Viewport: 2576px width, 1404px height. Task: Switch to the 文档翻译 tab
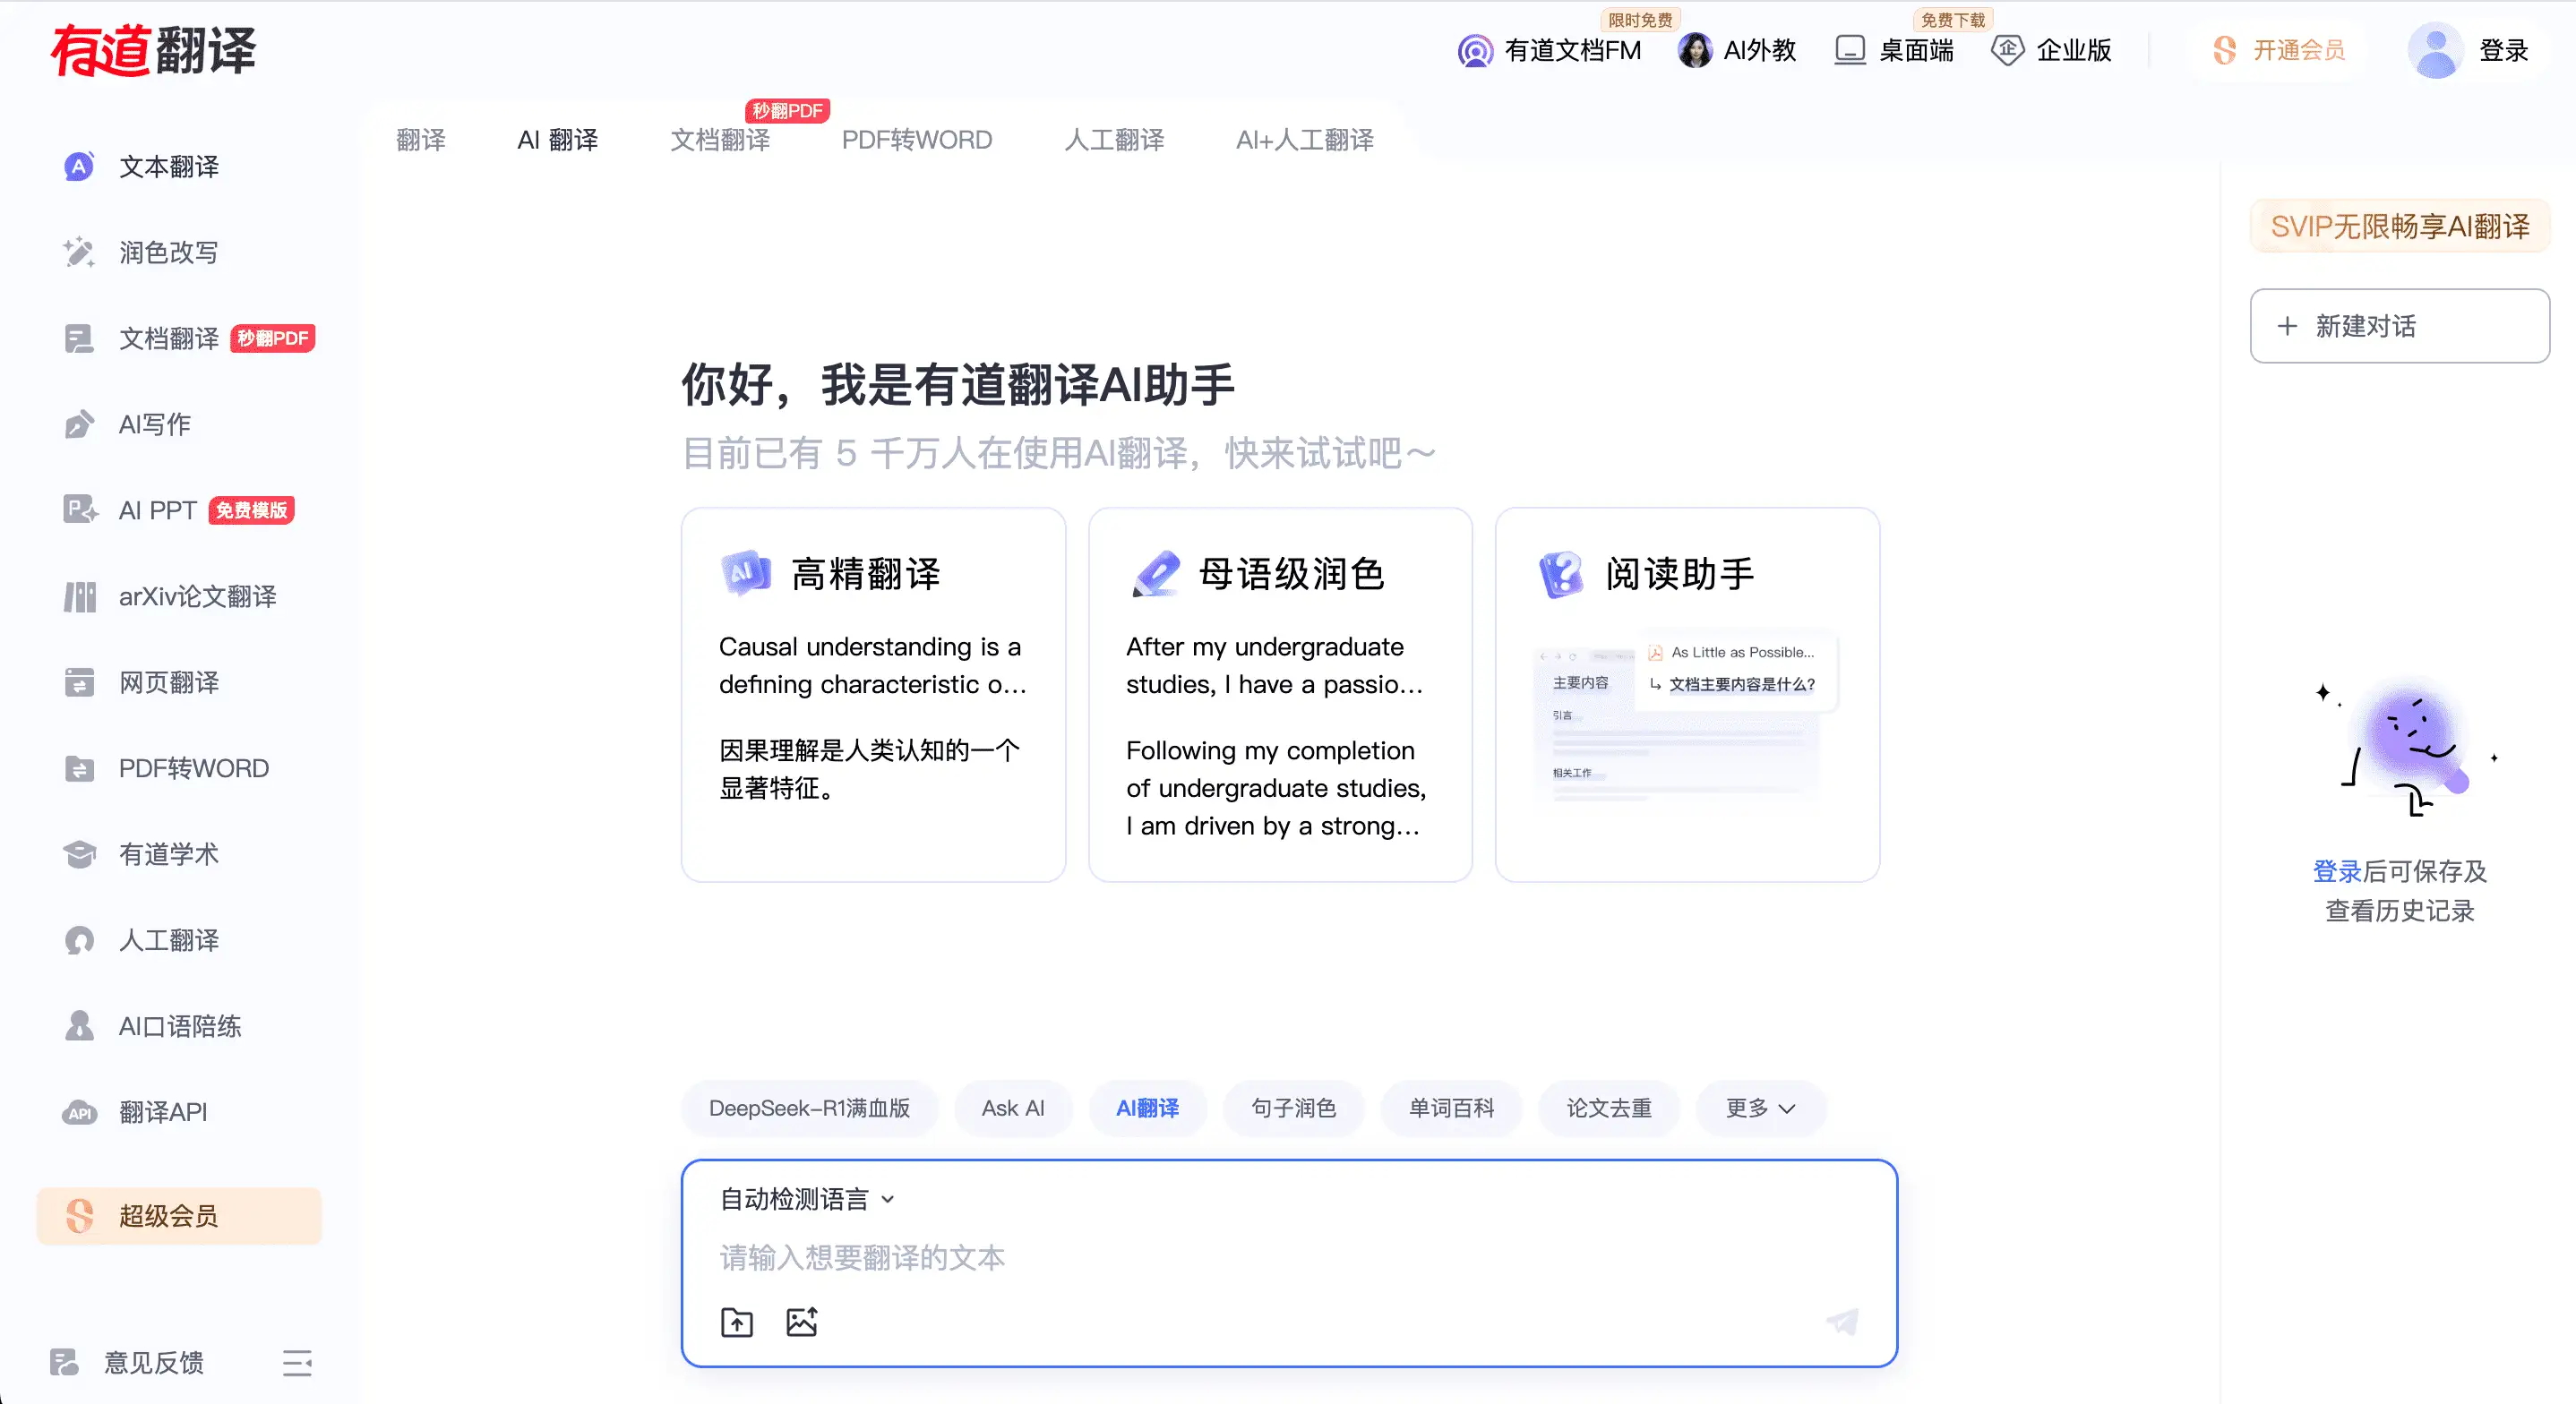click(720, 140)
